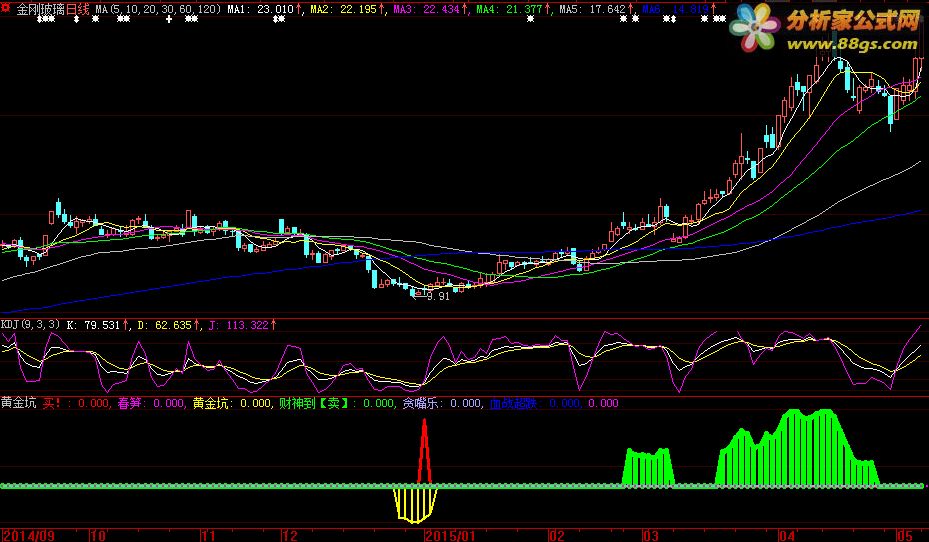
Task: Click the MA5: 17.642 value
Action: (x=592, y=9)
